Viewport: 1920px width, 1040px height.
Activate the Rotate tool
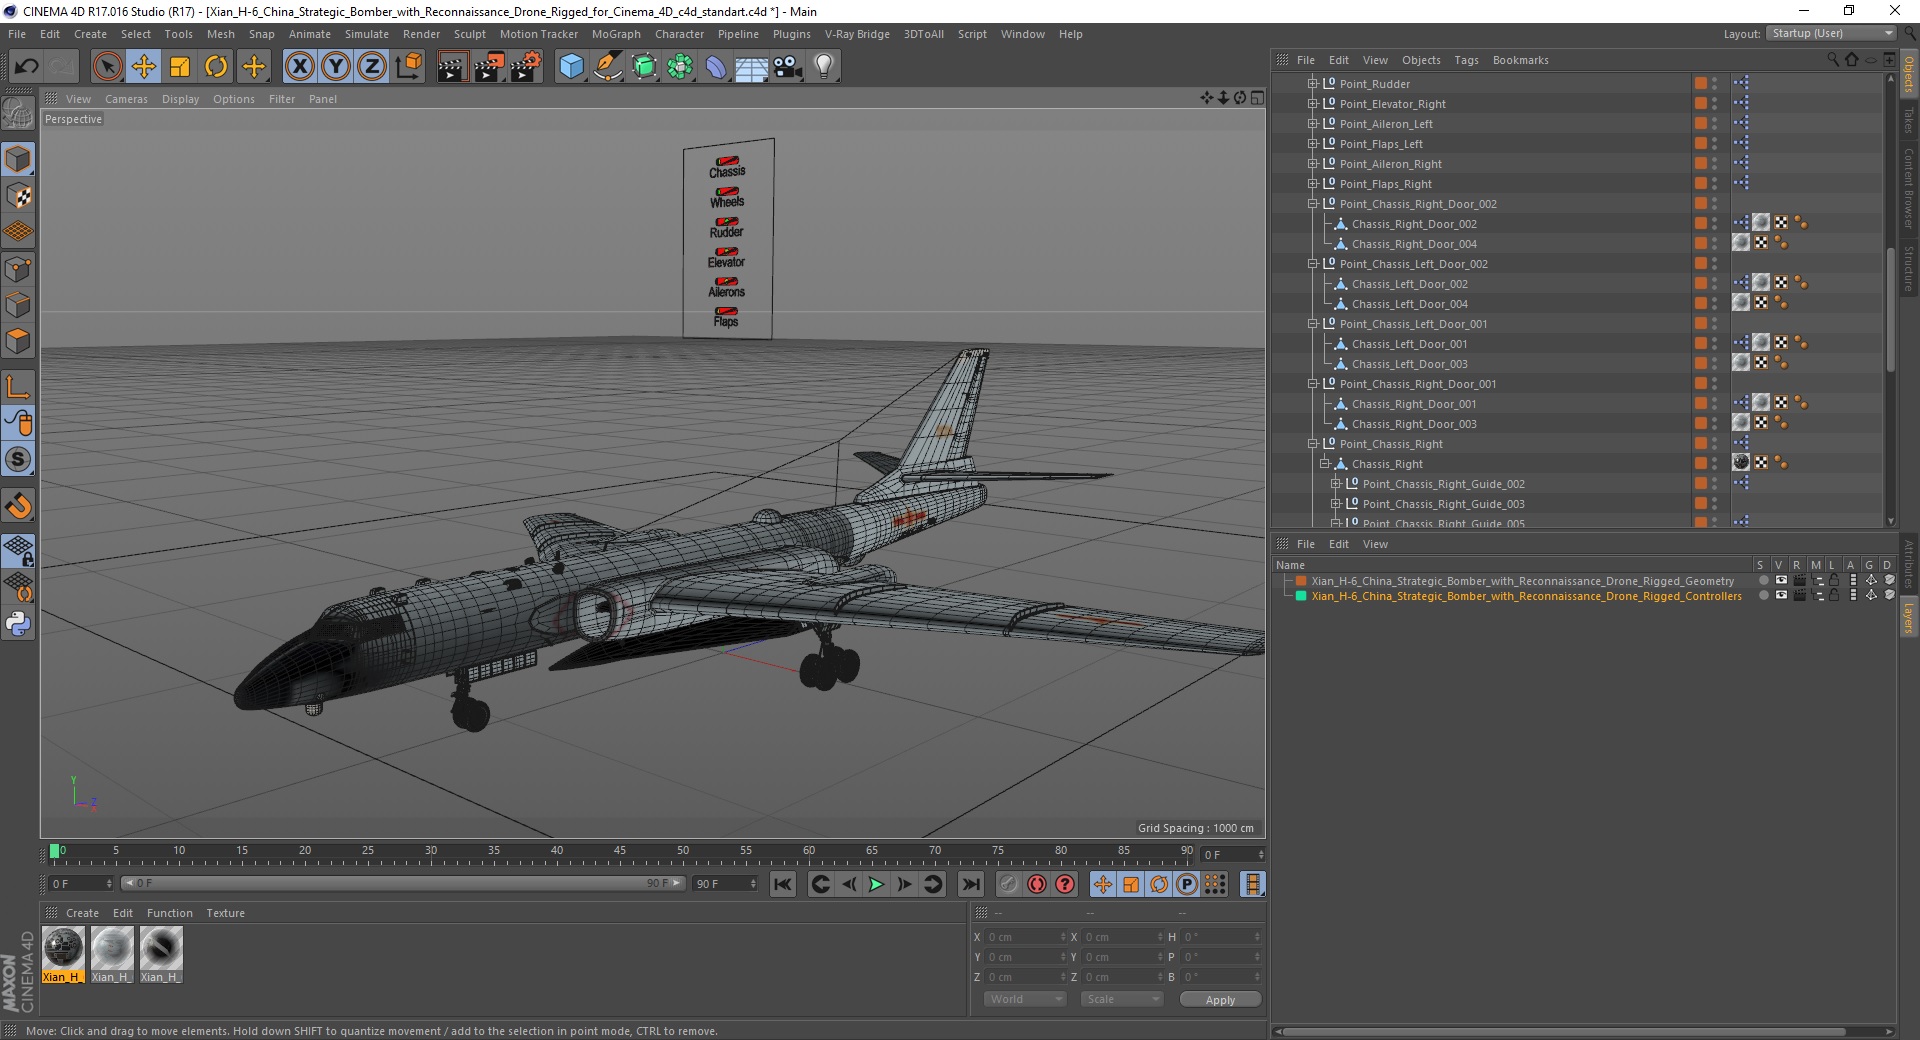point(216,67)
